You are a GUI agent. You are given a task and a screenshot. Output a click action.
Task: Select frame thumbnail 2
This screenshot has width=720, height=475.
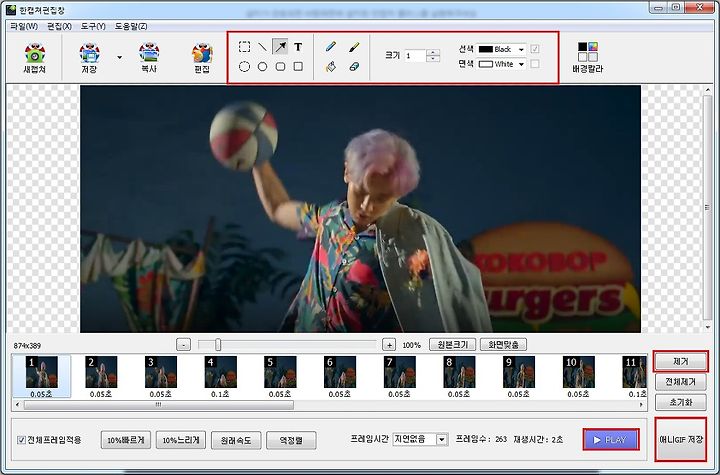click(101, 376)
